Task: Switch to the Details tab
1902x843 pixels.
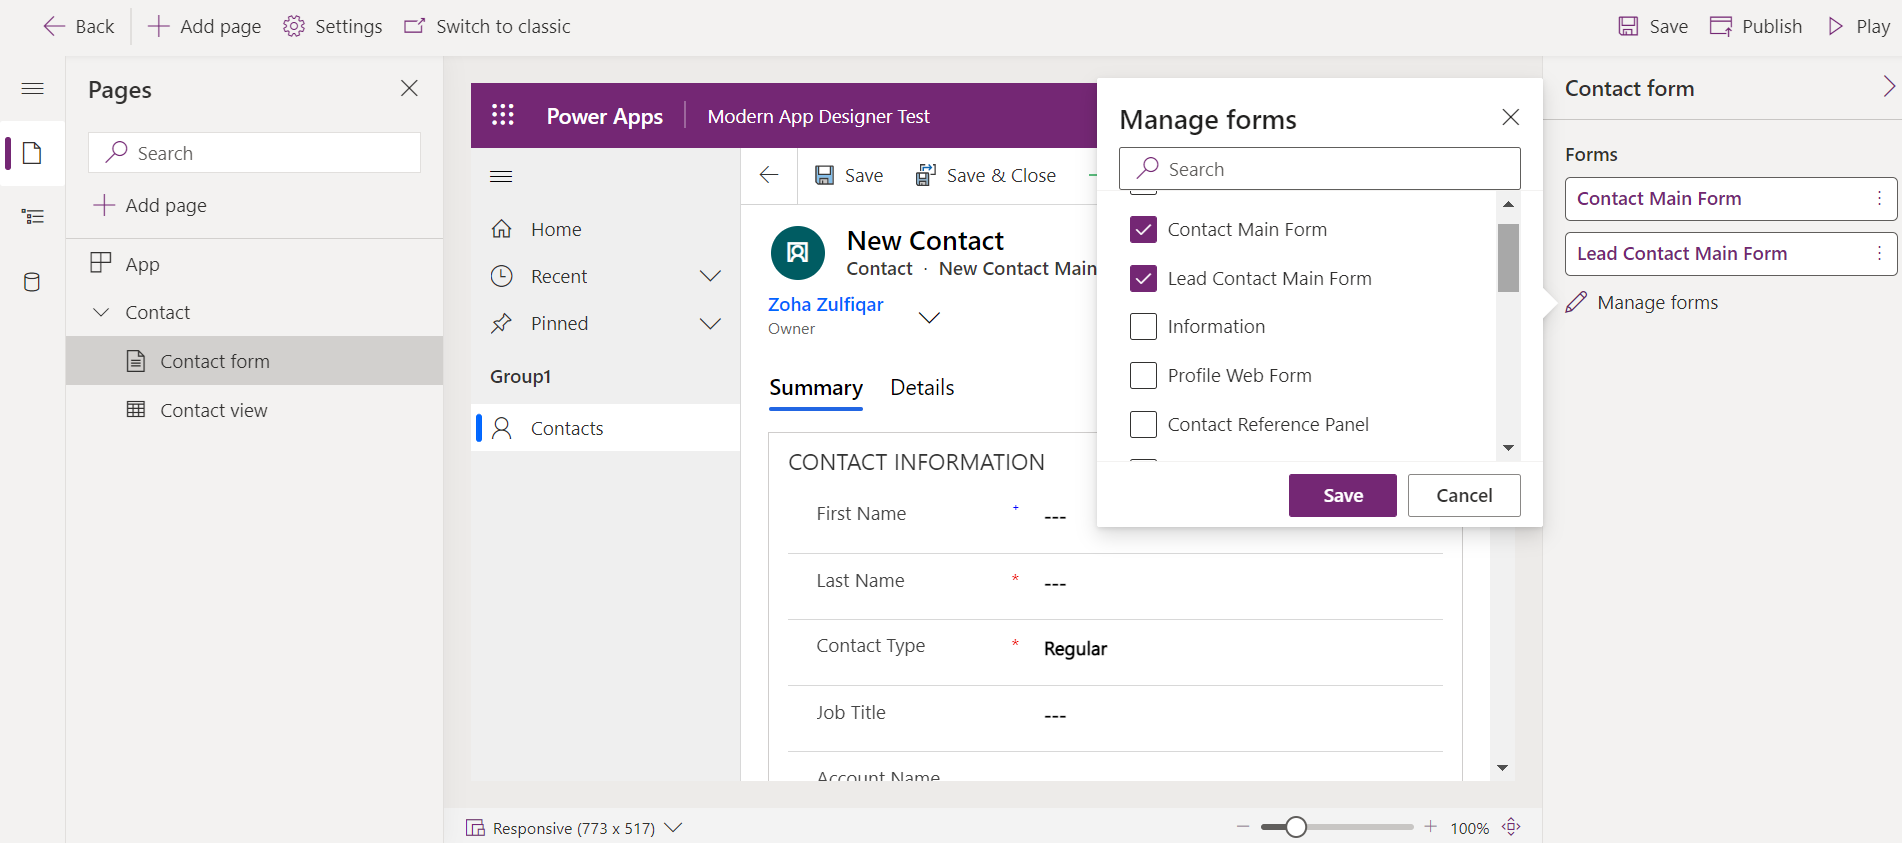Action: coord(922,388)
